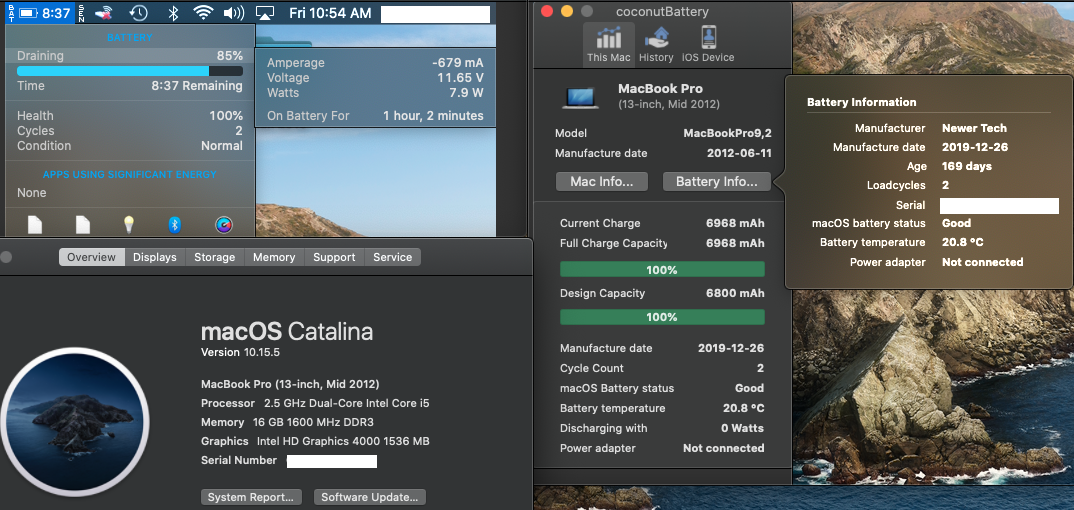The width and height of the screenshot is (1074, 510).
Task: Open the Wi-Fi menu bar icon
Action: click(x=203, y=13)
